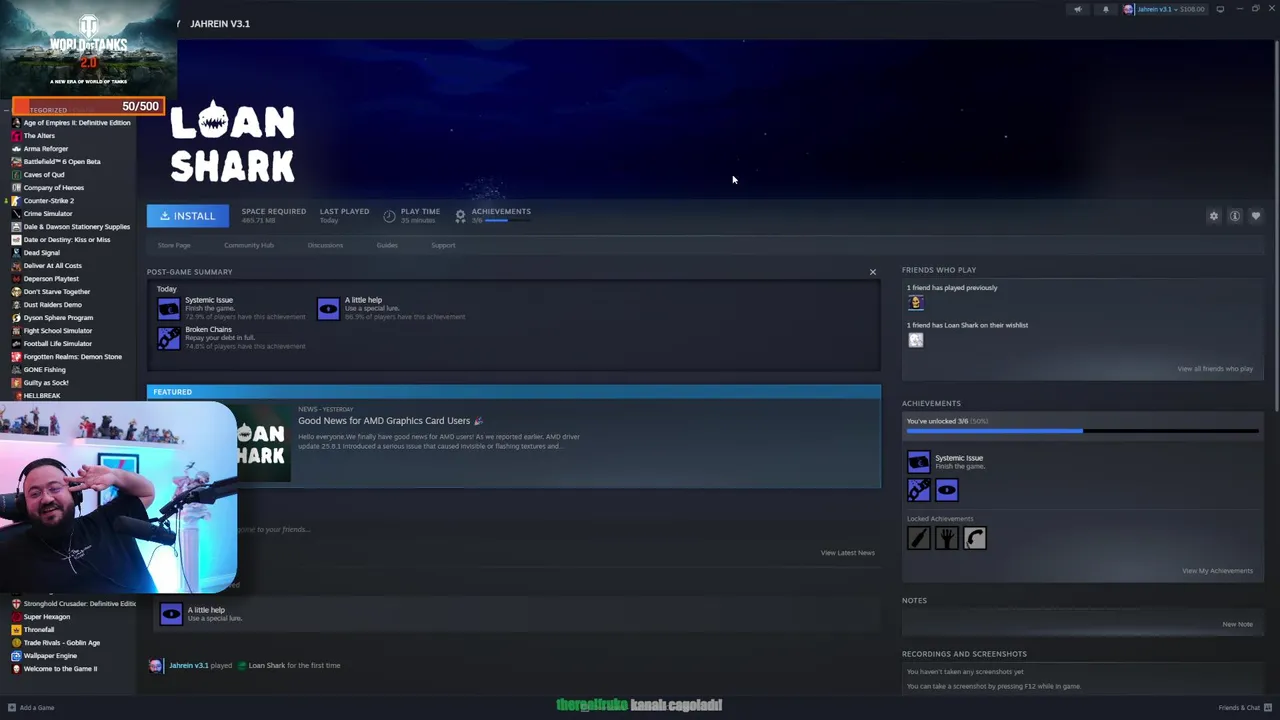
Task: Click A little help icon in activity feed
Action: point(171,614)
